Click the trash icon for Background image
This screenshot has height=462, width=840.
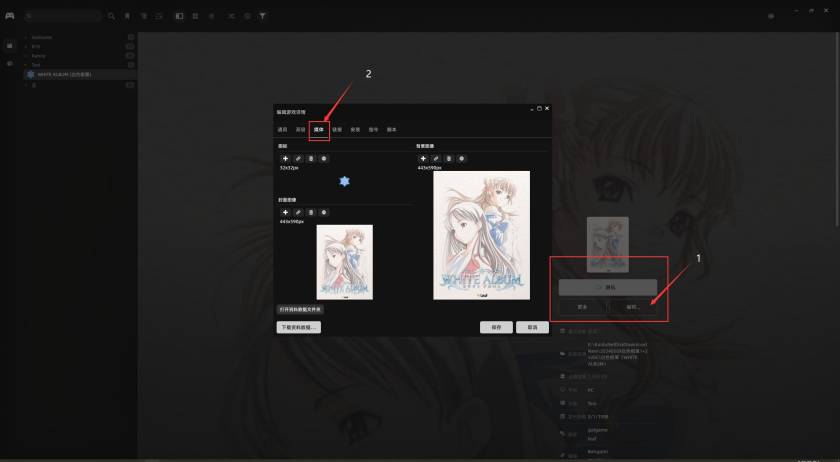[448, 159]
